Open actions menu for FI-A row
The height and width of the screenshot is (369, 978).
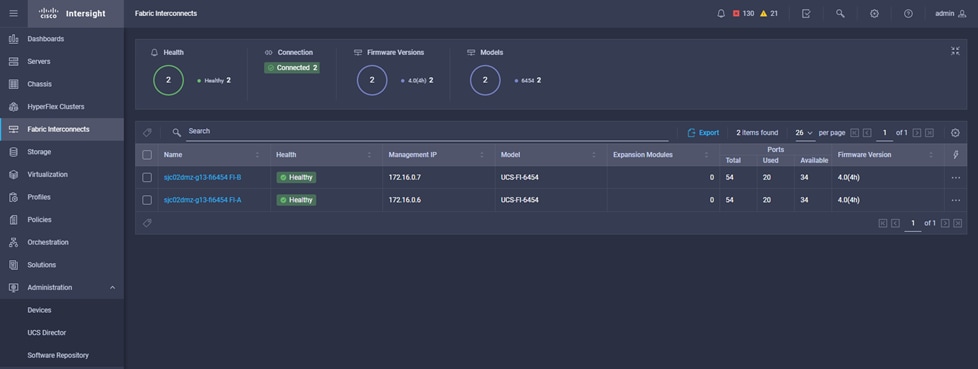(956, 200)
